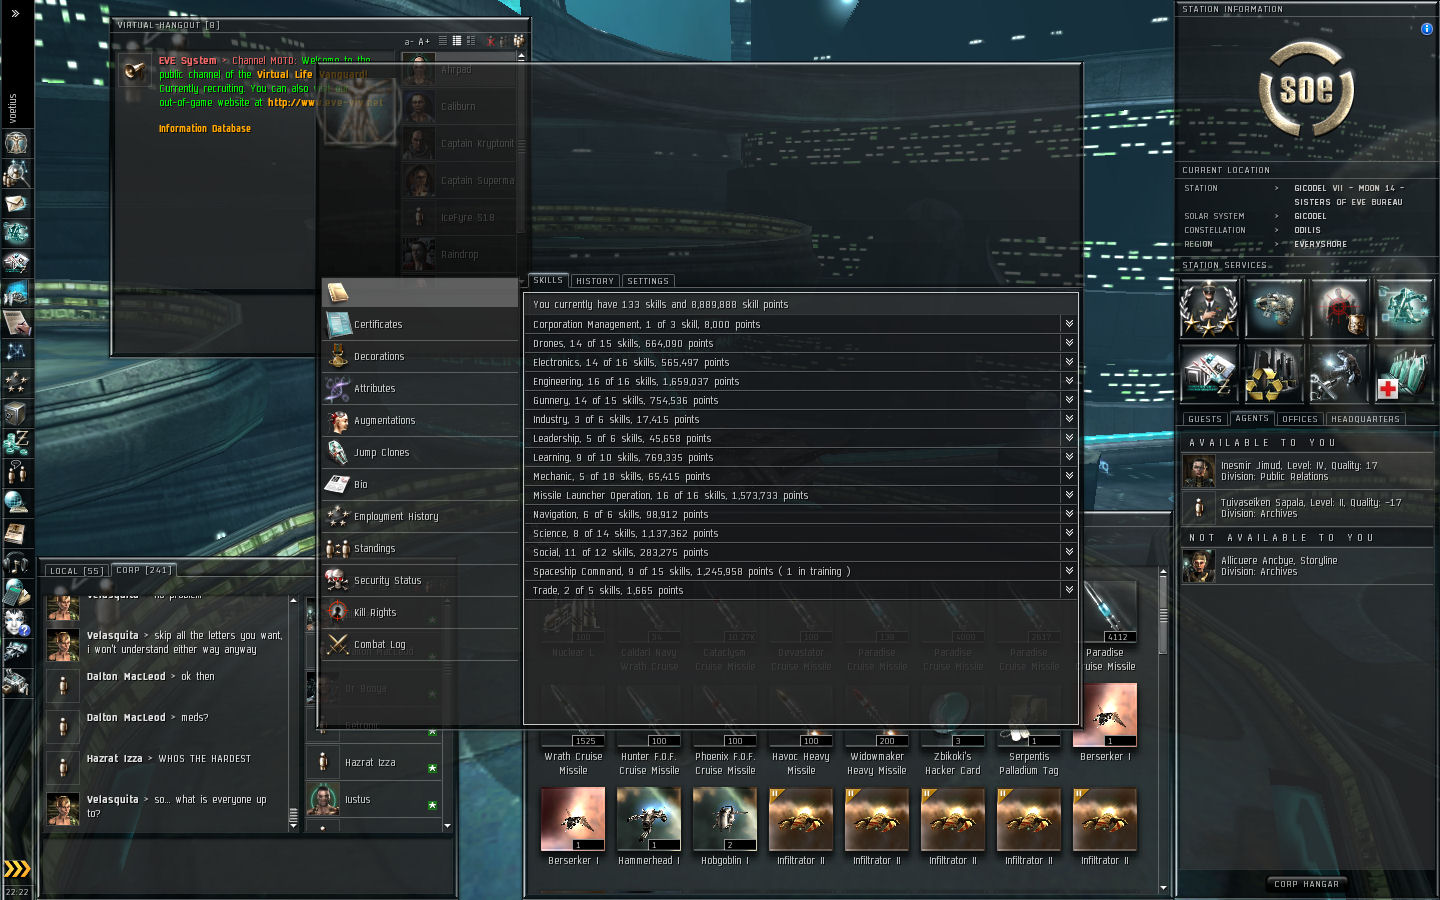The height and width of the screenshot is (900, 1440).
Task: Toggle the Virtual-Hangout member list icon
Action: coord(518,41)
